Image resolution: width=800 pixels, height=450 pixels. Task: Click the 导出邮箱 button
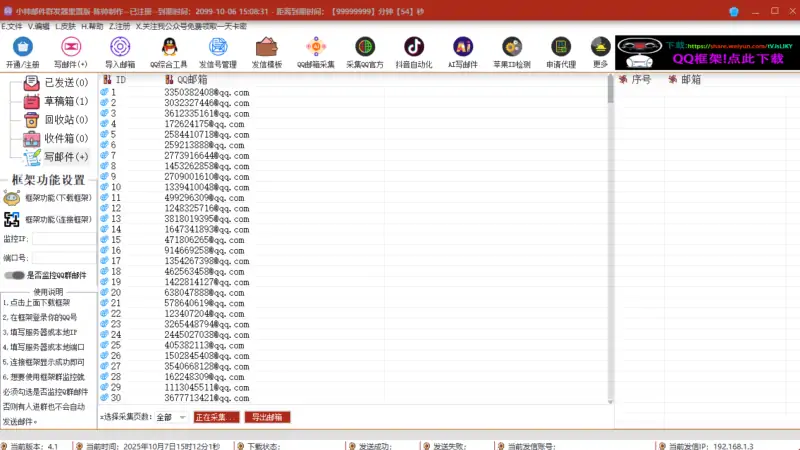point(267,417)
